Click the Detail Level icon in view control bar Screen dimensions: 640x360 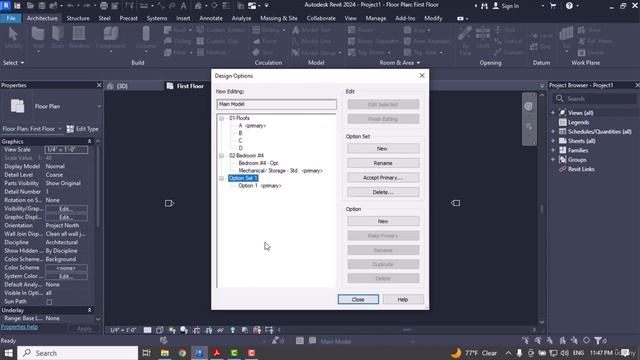click(x=147, y=330)
